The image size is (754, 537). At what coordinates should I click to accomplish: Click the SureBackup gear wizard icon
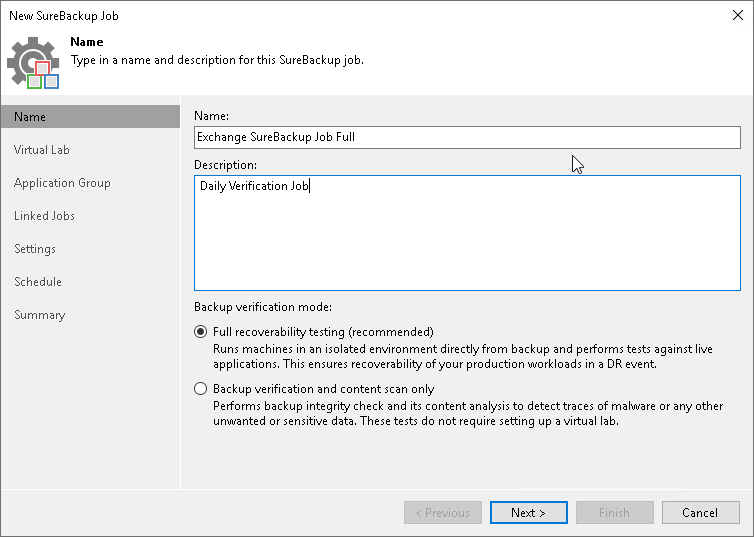[x=33, y=62]
